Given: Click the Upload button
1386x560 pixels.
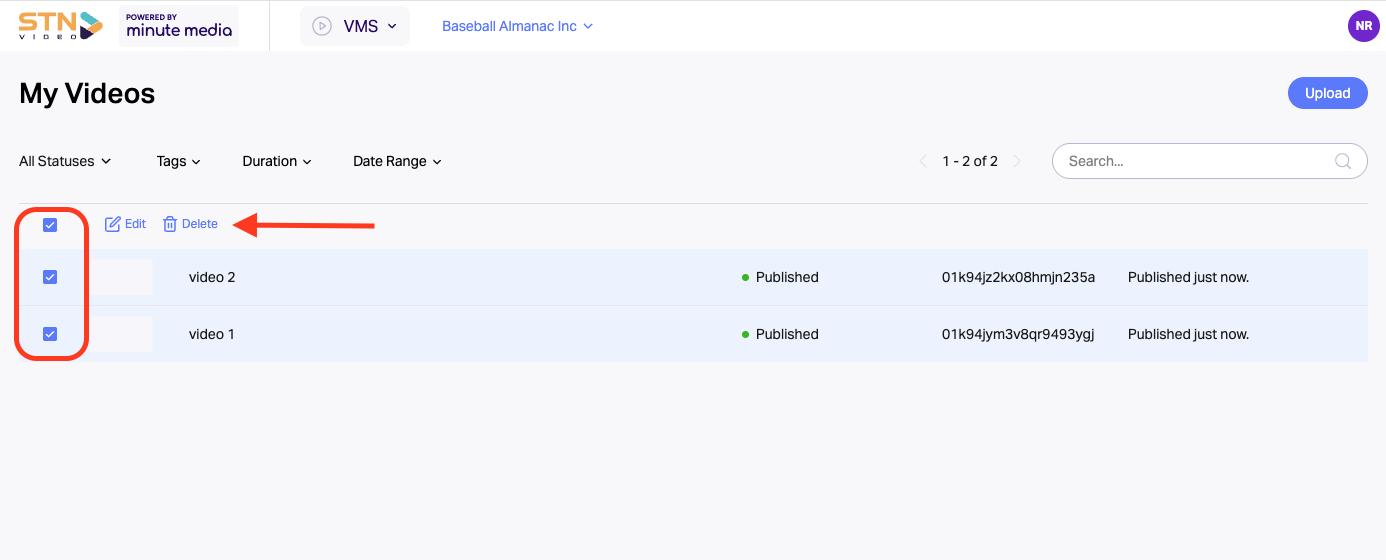Looking at the screenshot, I should [1328, 93].
